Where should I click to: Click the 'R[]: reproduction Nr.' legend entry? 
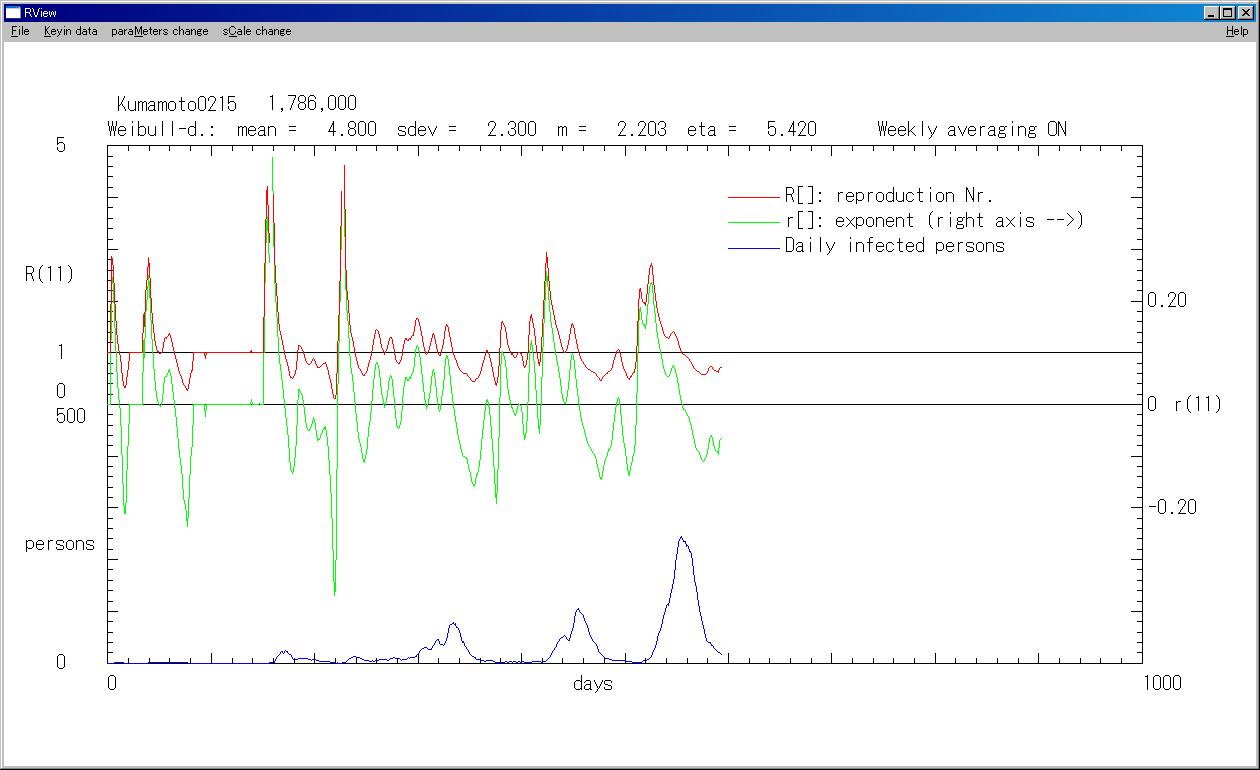click(889, 195)
